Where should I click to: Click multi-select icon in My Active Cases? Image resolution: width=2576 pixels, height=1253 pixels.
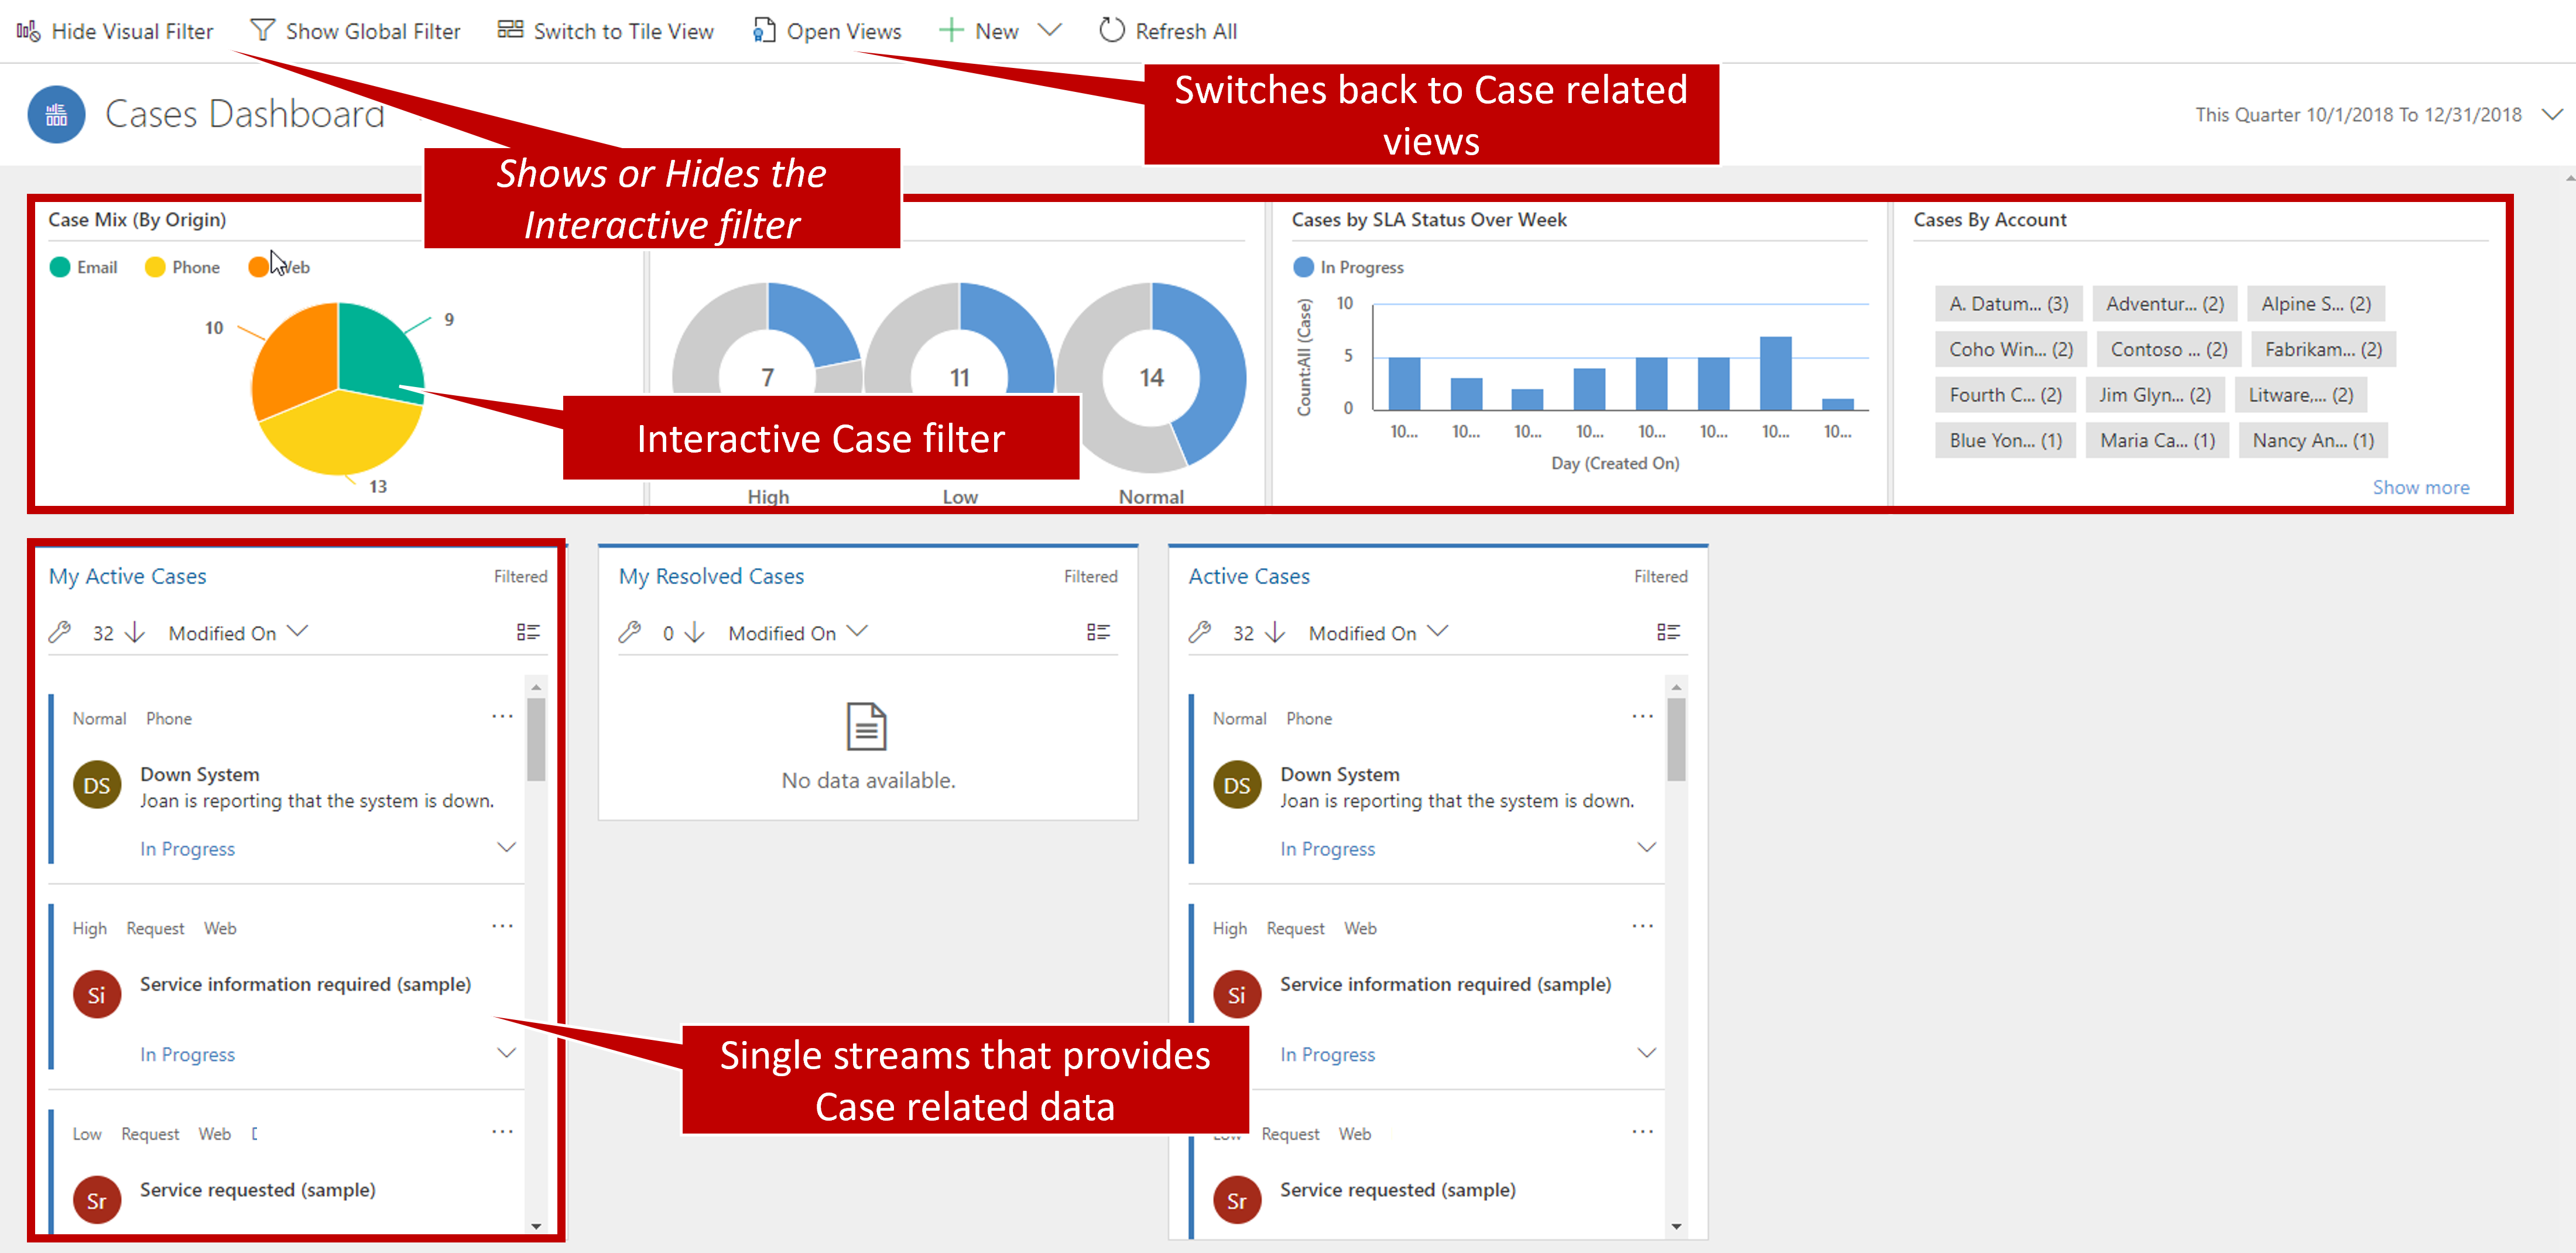point(528,632)
